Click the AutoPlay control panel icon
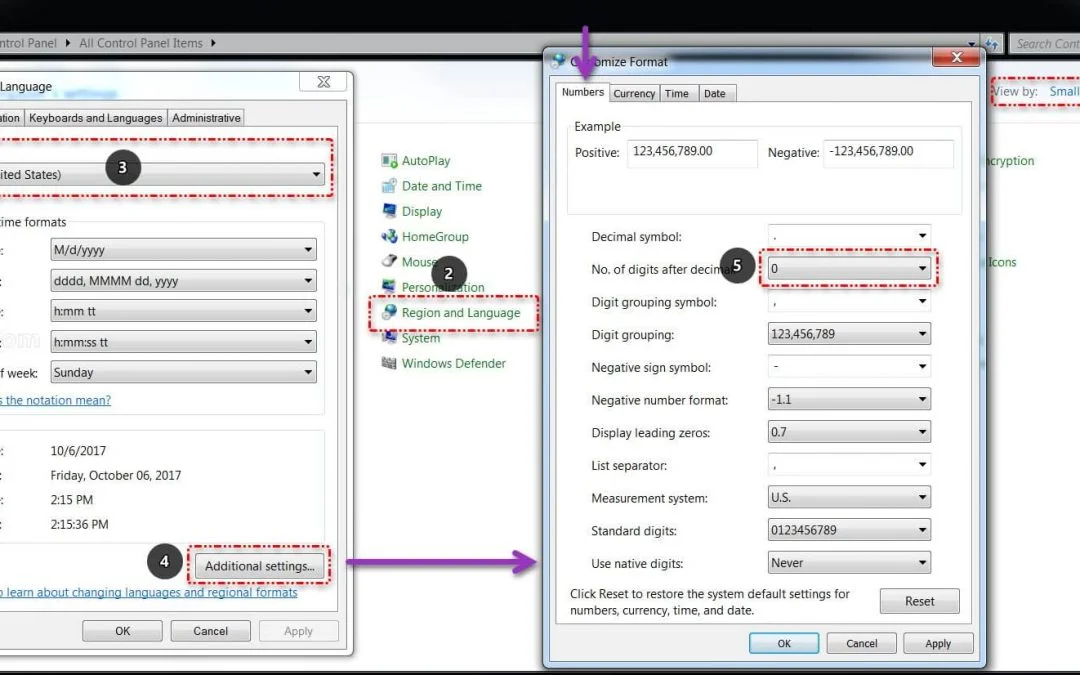 [390, 161]
